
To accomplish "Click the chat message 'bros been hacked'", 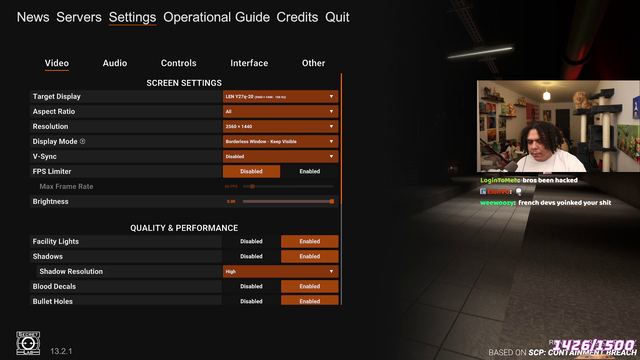I will click(550, 180).
